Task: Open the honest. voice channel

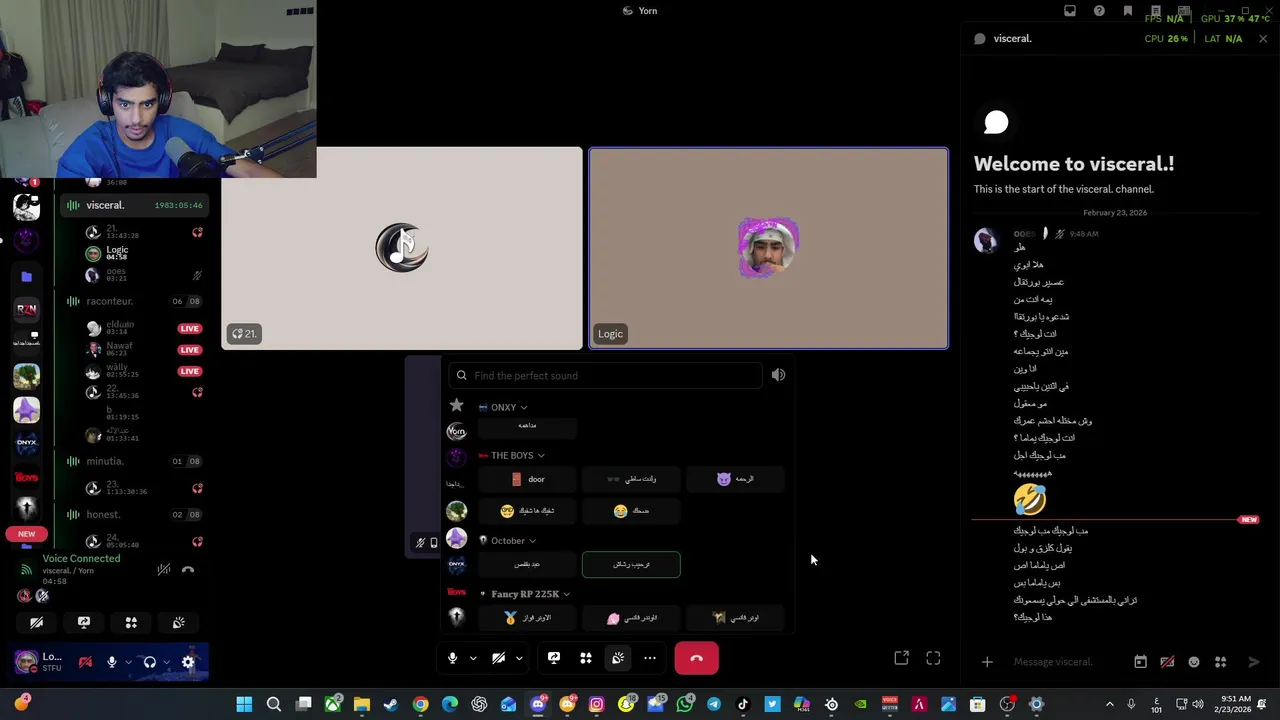Action: coord(134,514)
